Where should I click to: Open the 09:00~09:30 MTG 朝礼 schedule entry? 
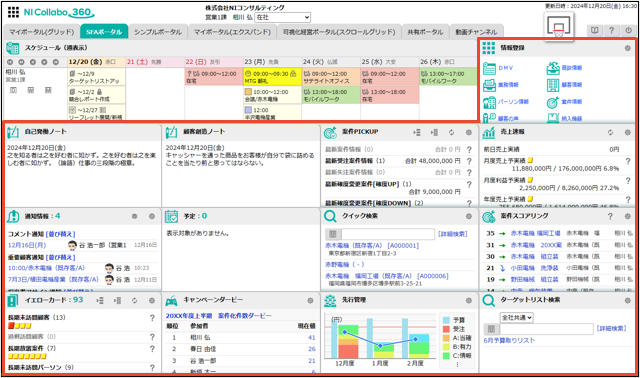[x=272, y=77]
